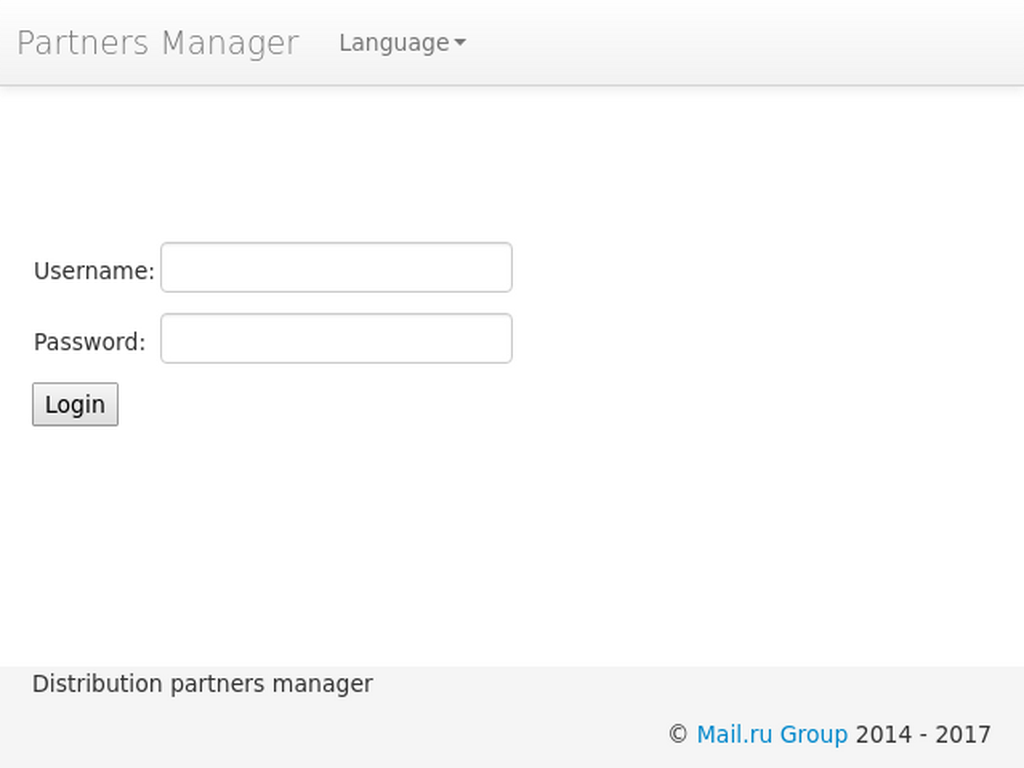Click the Login button

[75, 404]
